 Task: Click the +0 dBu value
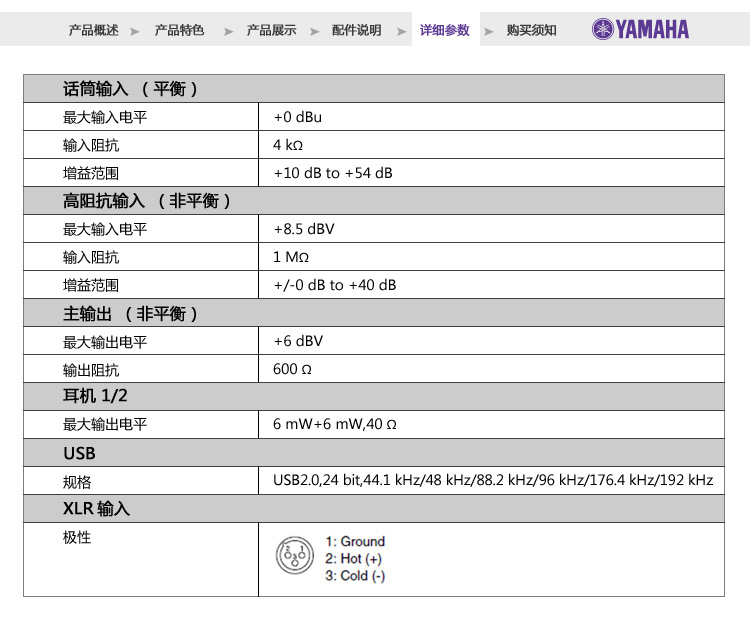click(298, 117)
